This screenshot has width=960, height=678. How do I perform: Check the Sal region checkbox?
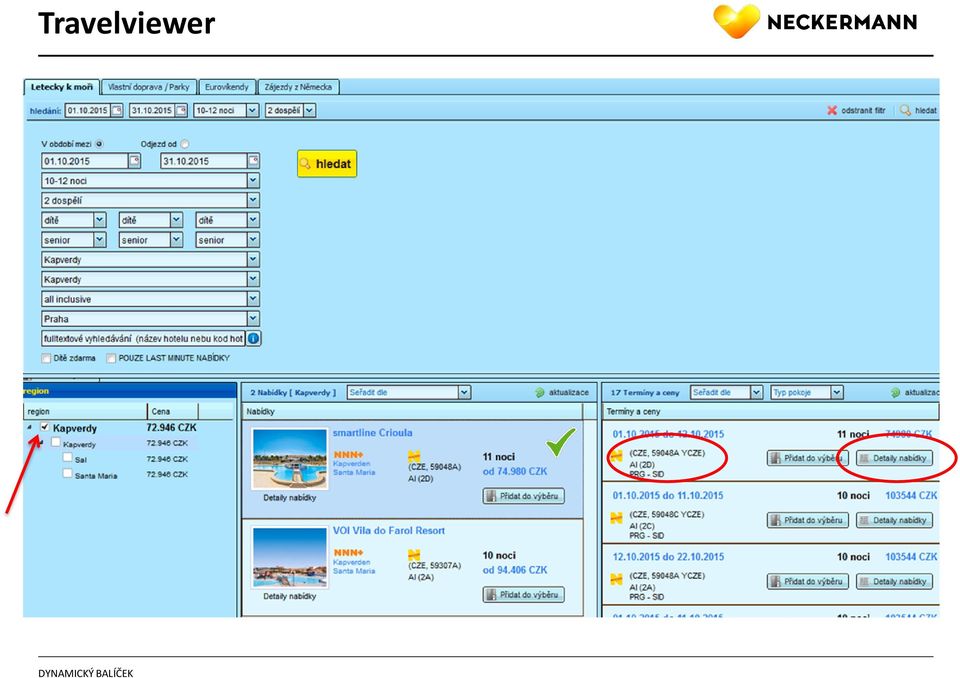click(67, 458)
